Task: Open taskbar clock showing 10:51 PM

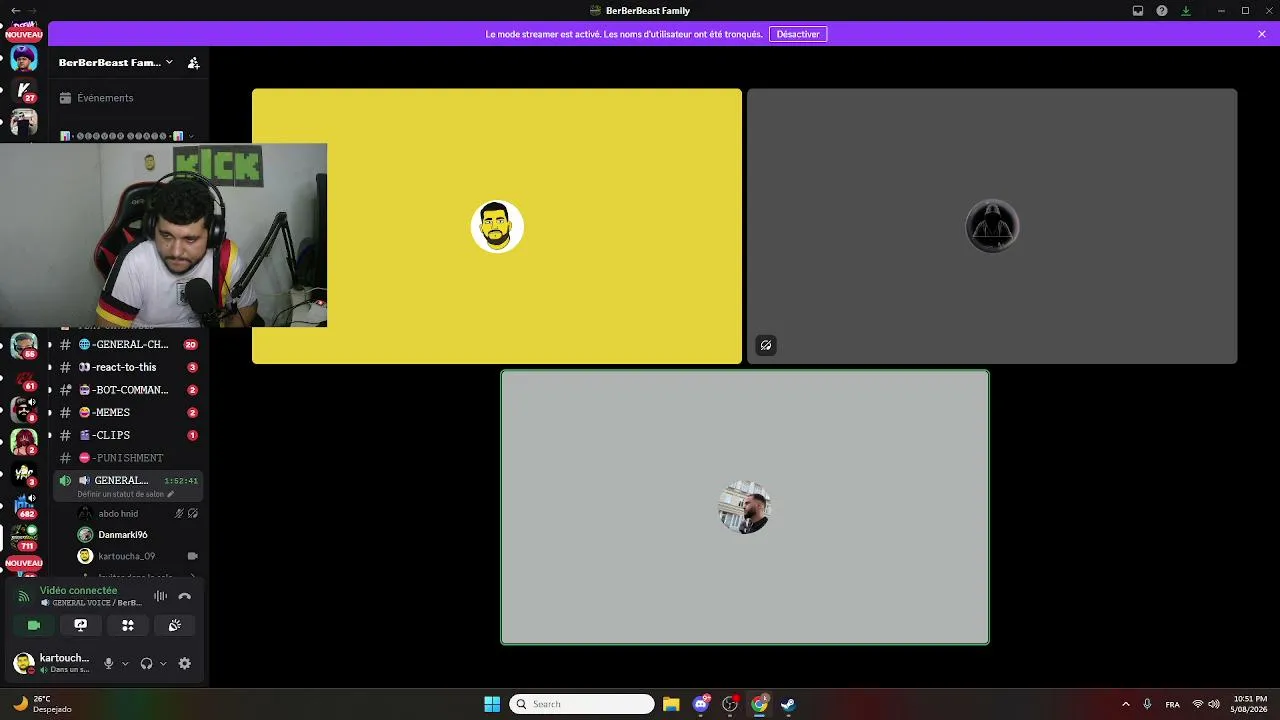Action: (x=1250, y=704)
